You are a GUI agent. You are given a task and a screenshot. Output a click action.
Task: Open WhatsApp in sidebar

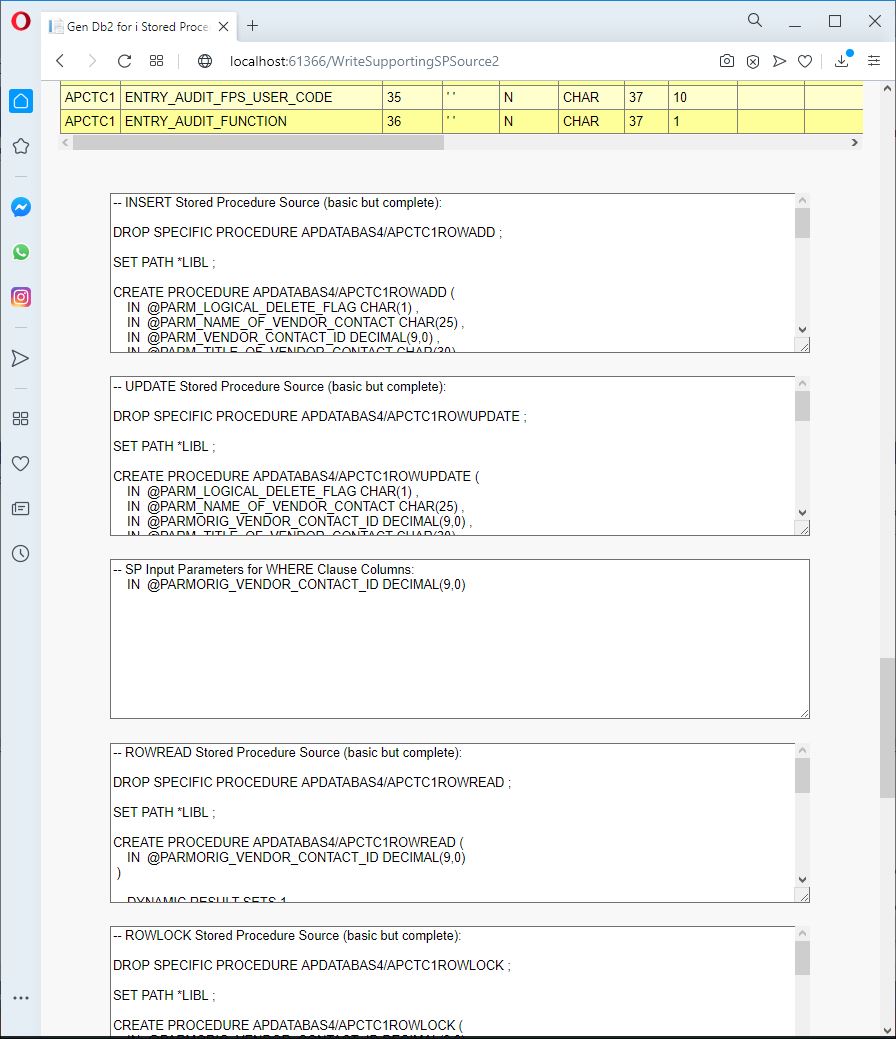pos(21,252)
